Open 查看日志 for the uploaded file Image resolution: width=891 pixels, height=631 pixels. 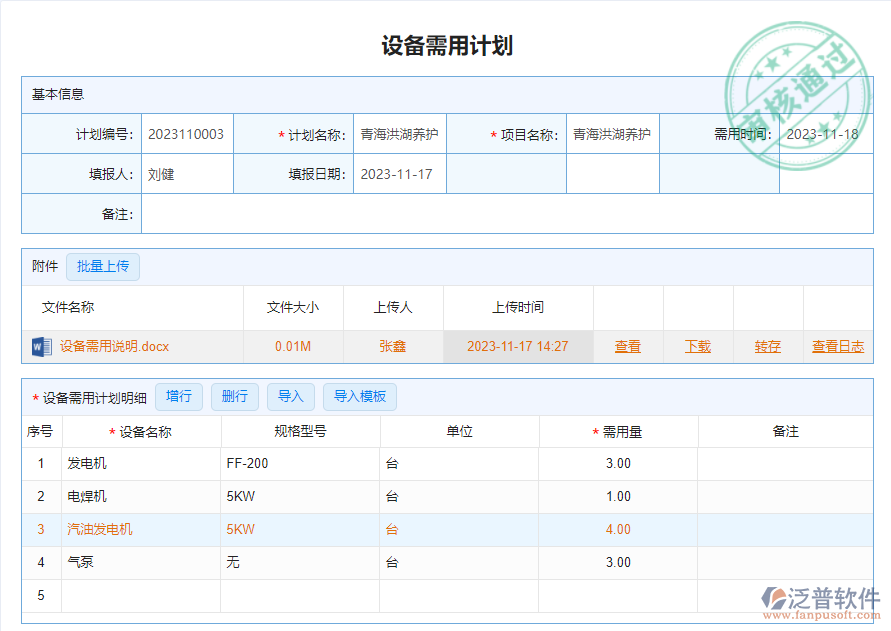click(x=838, y=346)
